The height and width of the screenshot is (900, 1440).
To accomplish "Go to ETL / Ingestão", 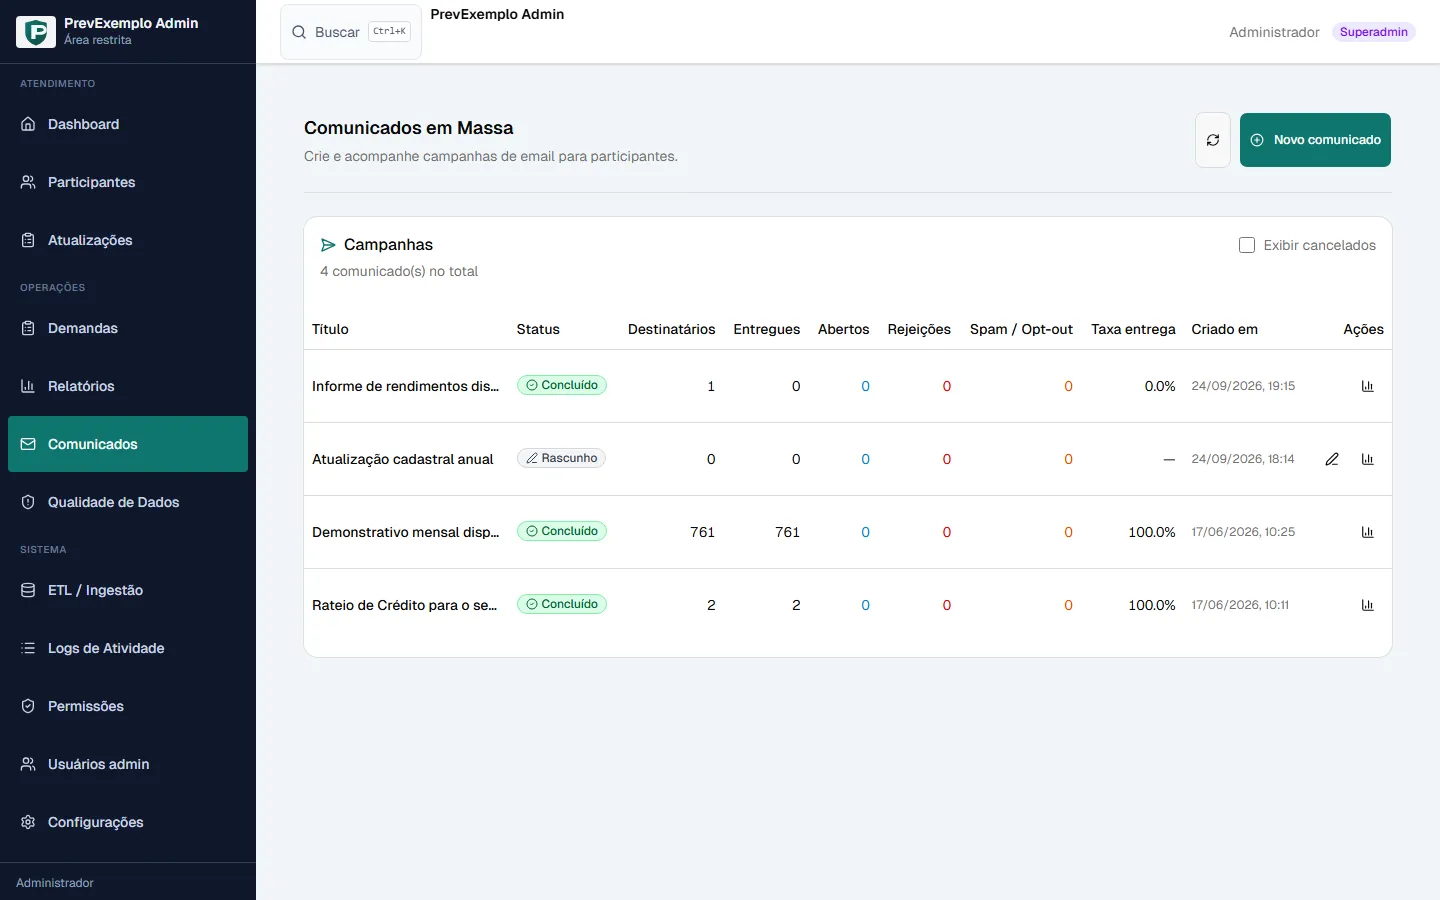I will 128,590.
